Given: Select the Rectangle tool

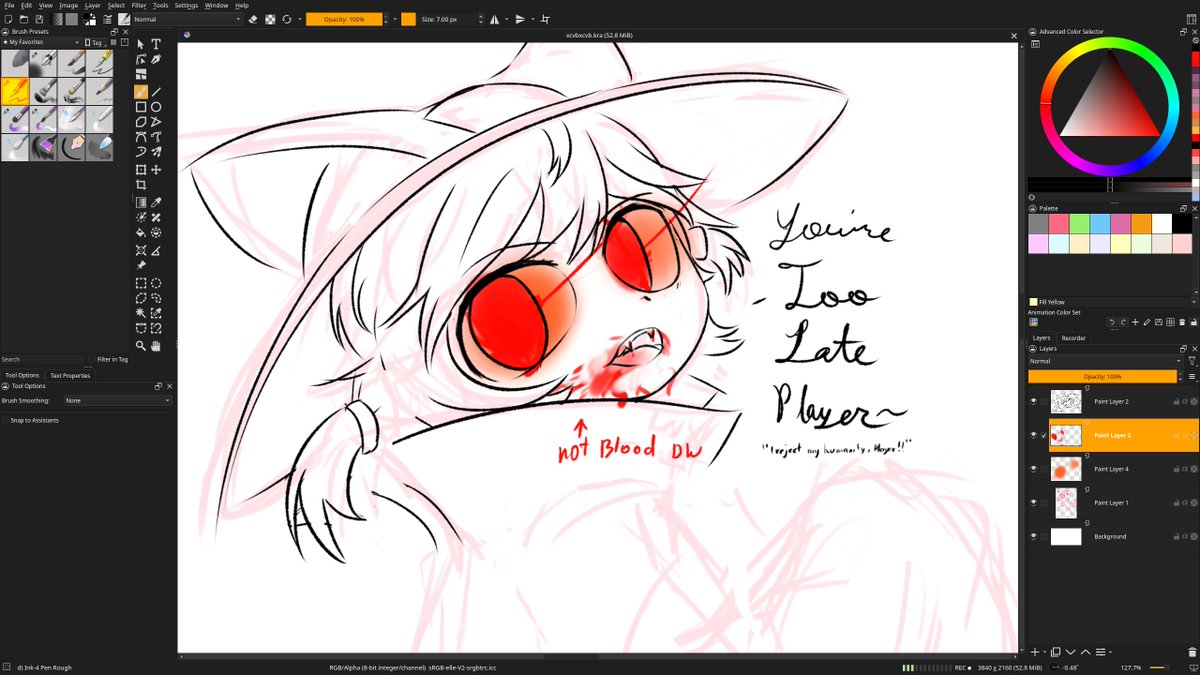Looking at the screenshot, I should coord(141,107).
